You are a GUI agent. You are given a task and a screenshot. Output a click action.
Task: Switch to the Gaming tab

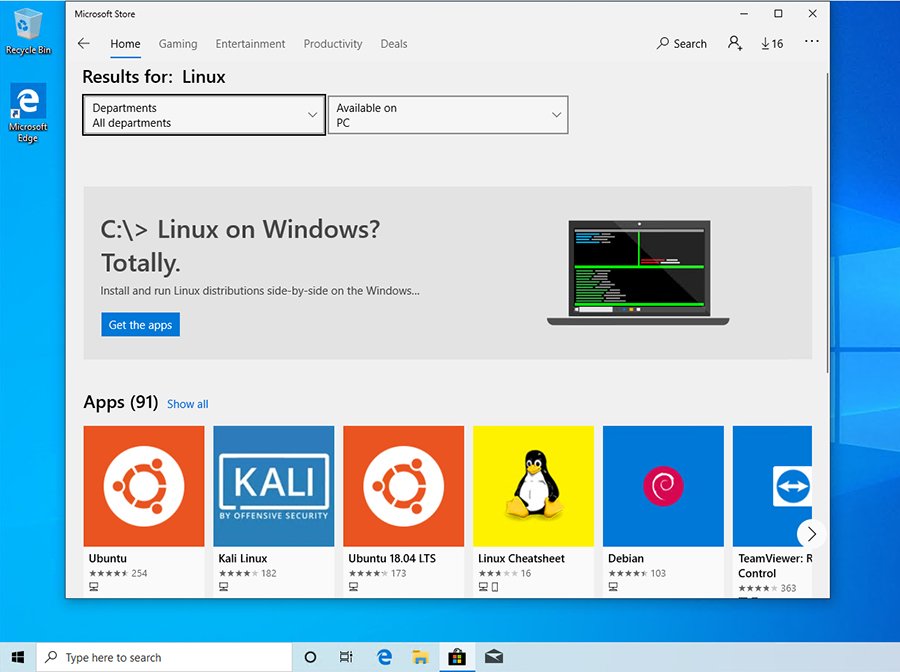click(x=178, y=44)
